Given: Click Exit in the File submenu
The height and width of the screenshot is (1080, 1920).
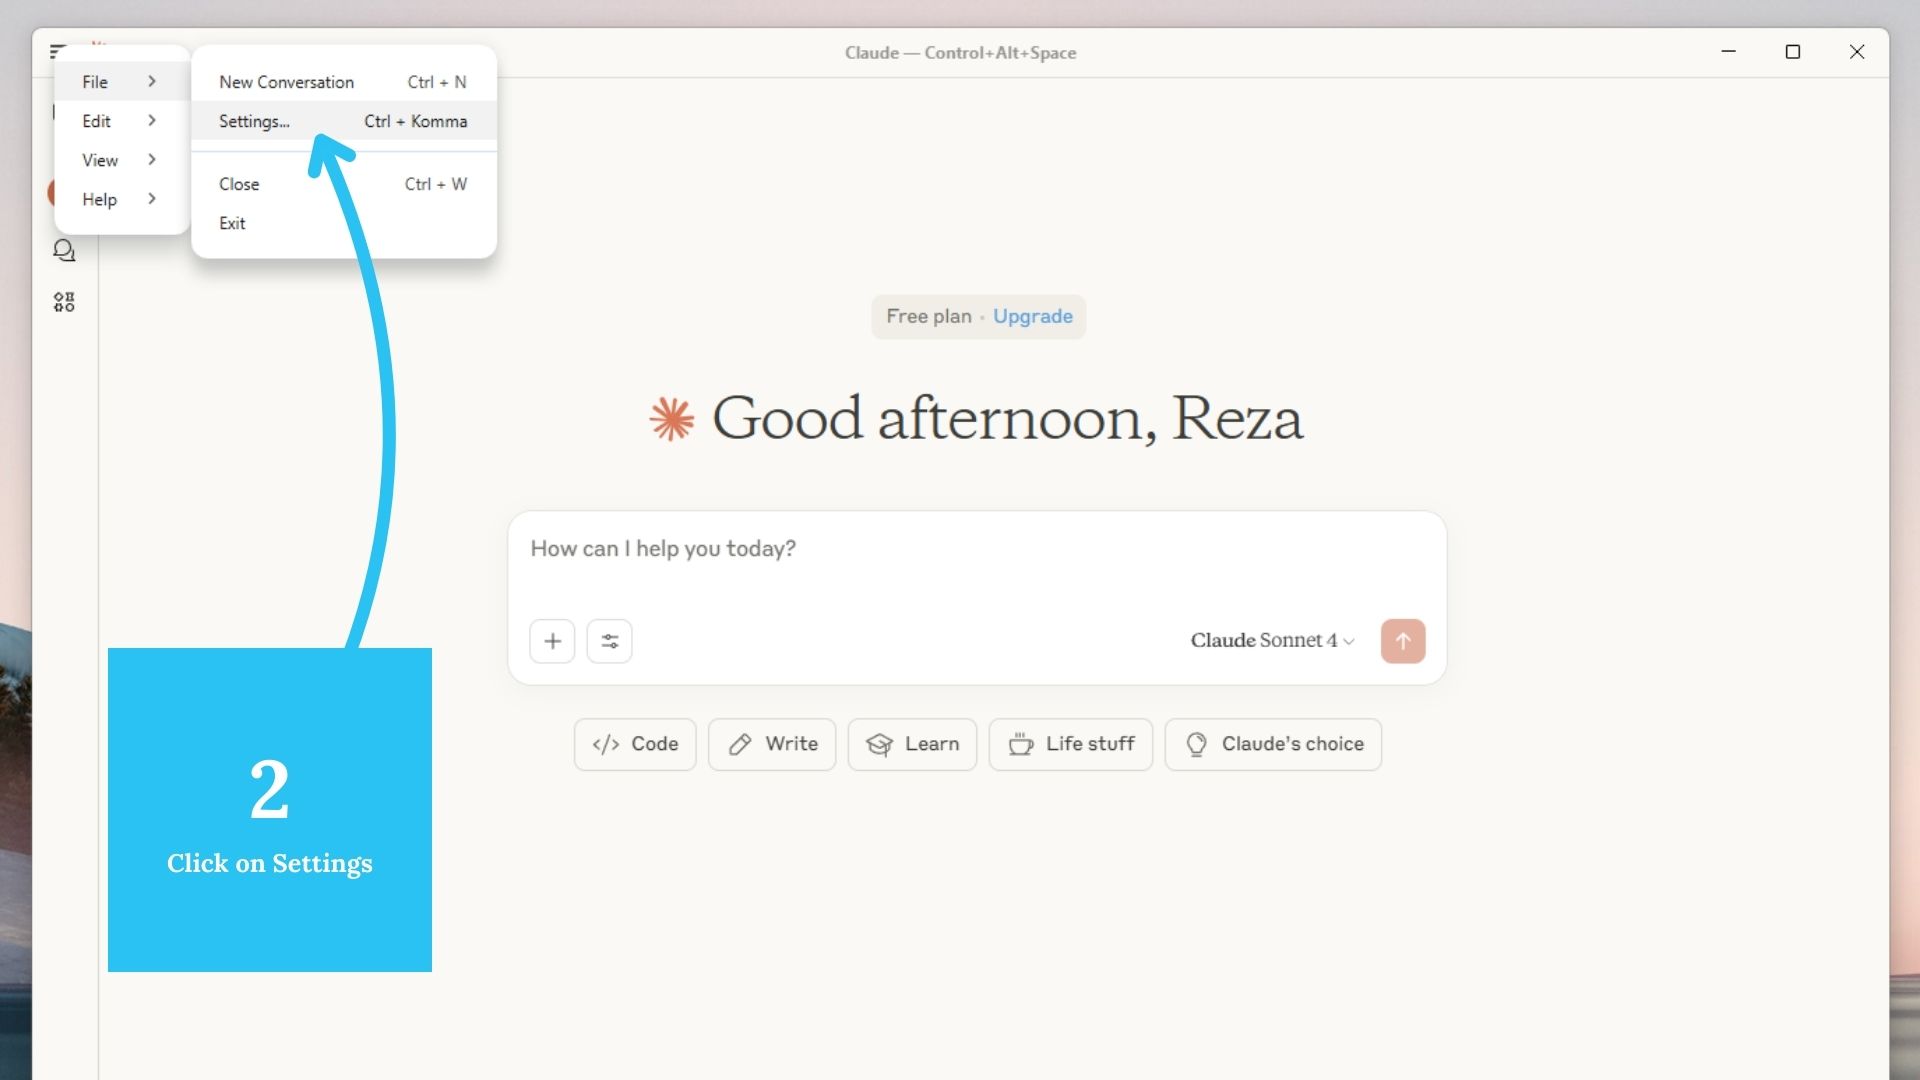Looking at the screenshot, I should [x=232, y=223].
